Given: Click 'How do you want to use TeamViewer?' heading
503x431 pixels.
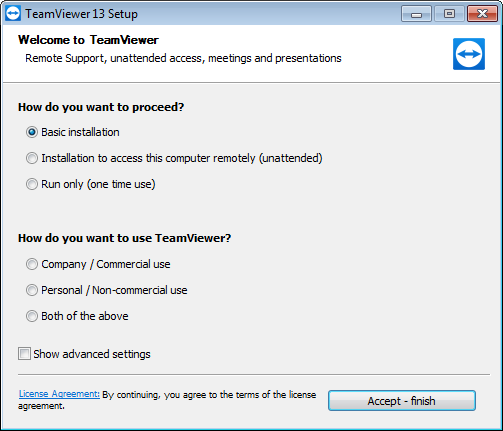Looking at the screenshot, I should click(x=124, y=238).
